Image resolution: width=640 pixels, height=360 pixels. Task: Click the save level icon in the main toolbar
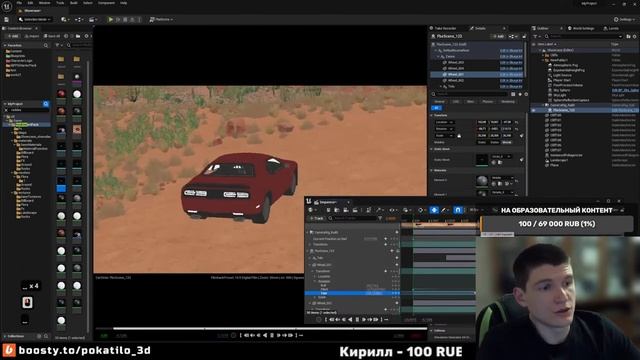click(x=7, y=19)
